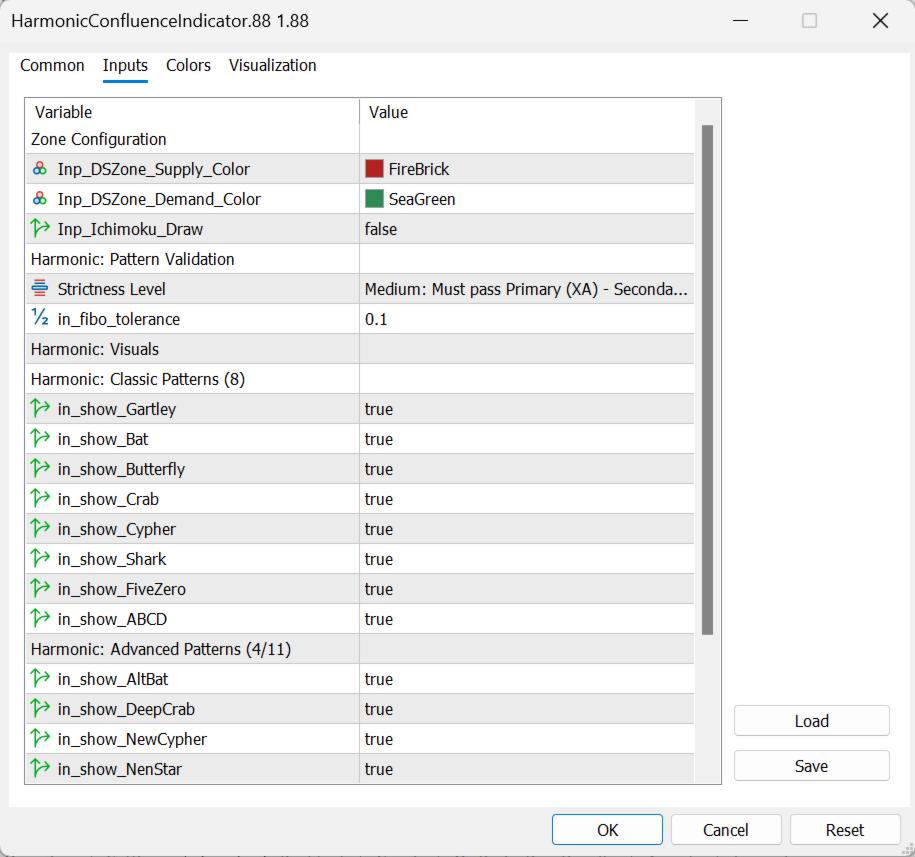The image size is (915, 857).
Task: Toggle the in_show_Gartley true value
Action: (x=526, y=409)
